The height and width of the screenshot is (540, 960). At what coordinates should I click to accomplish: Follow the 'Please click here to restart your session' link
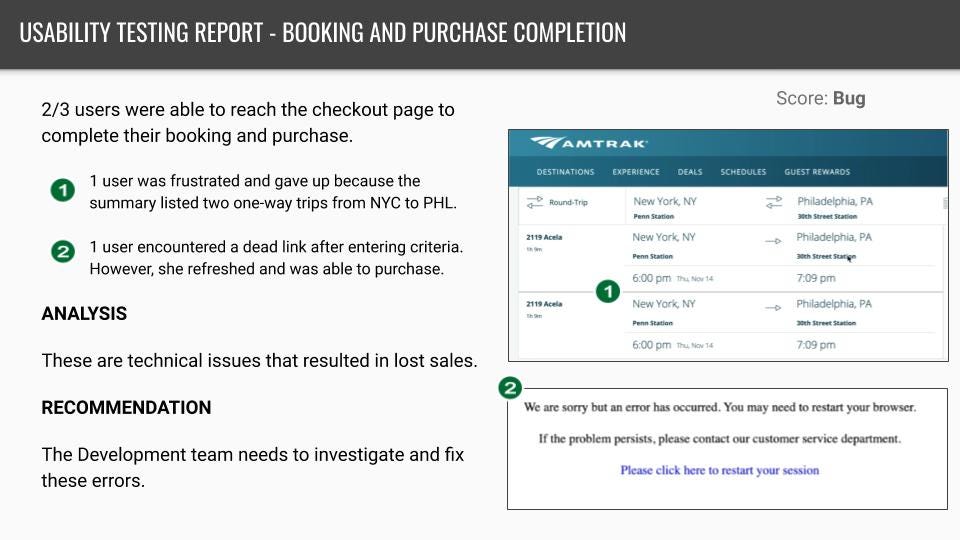(x=719, y=470)
